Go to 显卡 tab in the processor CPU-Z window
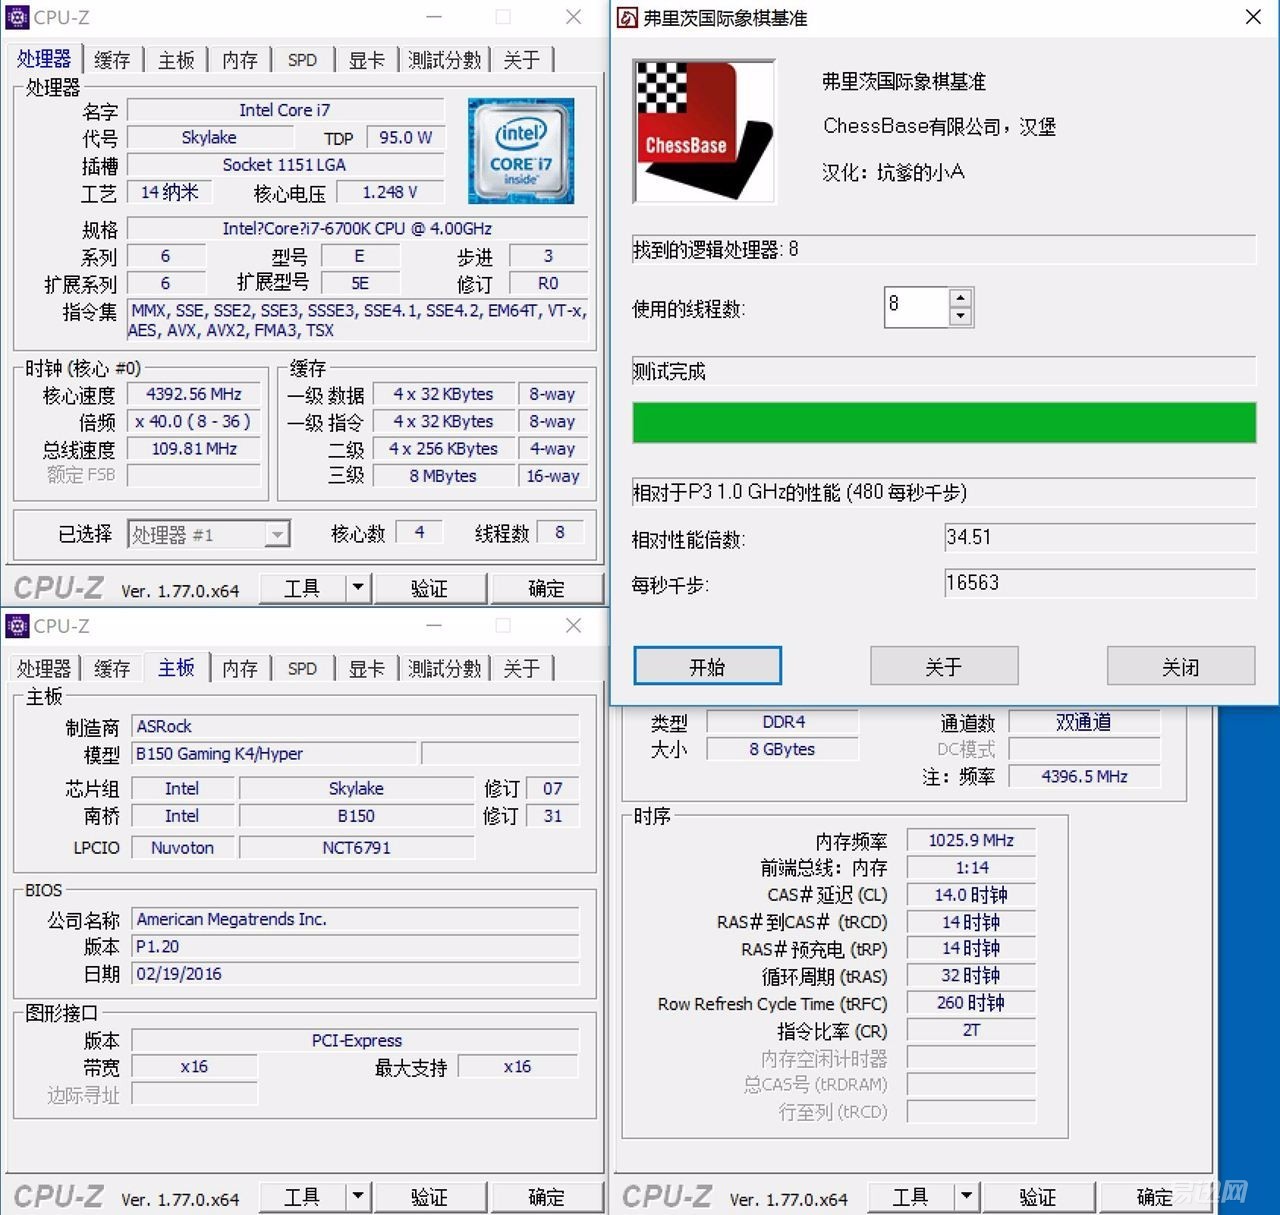 point(366,60)
